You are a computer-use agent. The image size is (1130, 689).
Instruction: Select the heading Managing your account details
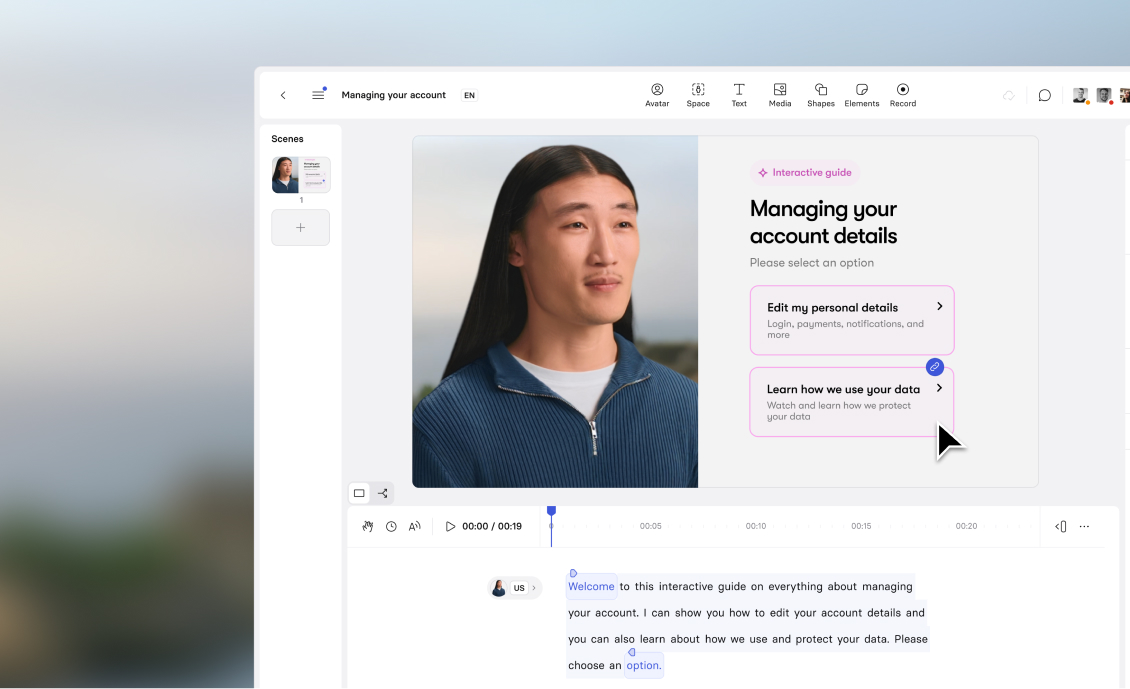(823, 222)
